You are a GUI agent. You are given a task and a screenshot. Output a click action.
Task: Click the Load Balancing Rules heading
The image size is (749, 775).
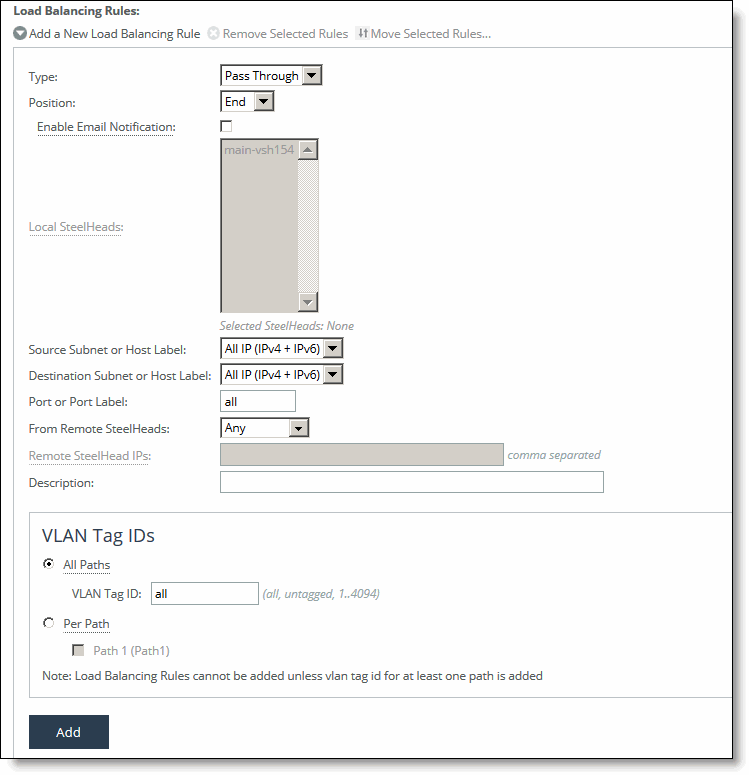(77, 11)
